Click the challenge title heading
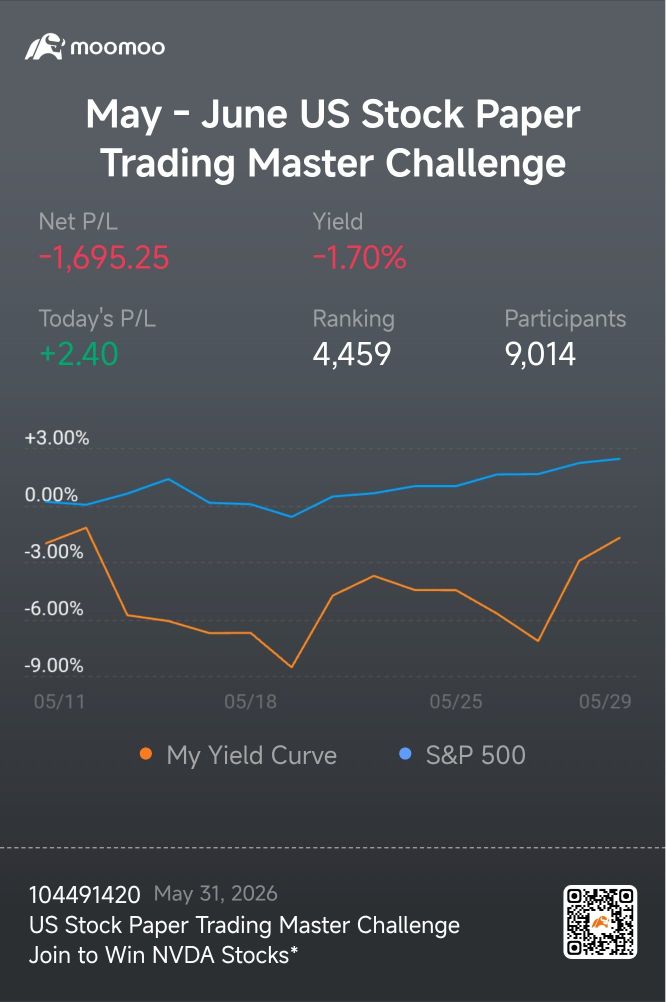 click(333, 138)
